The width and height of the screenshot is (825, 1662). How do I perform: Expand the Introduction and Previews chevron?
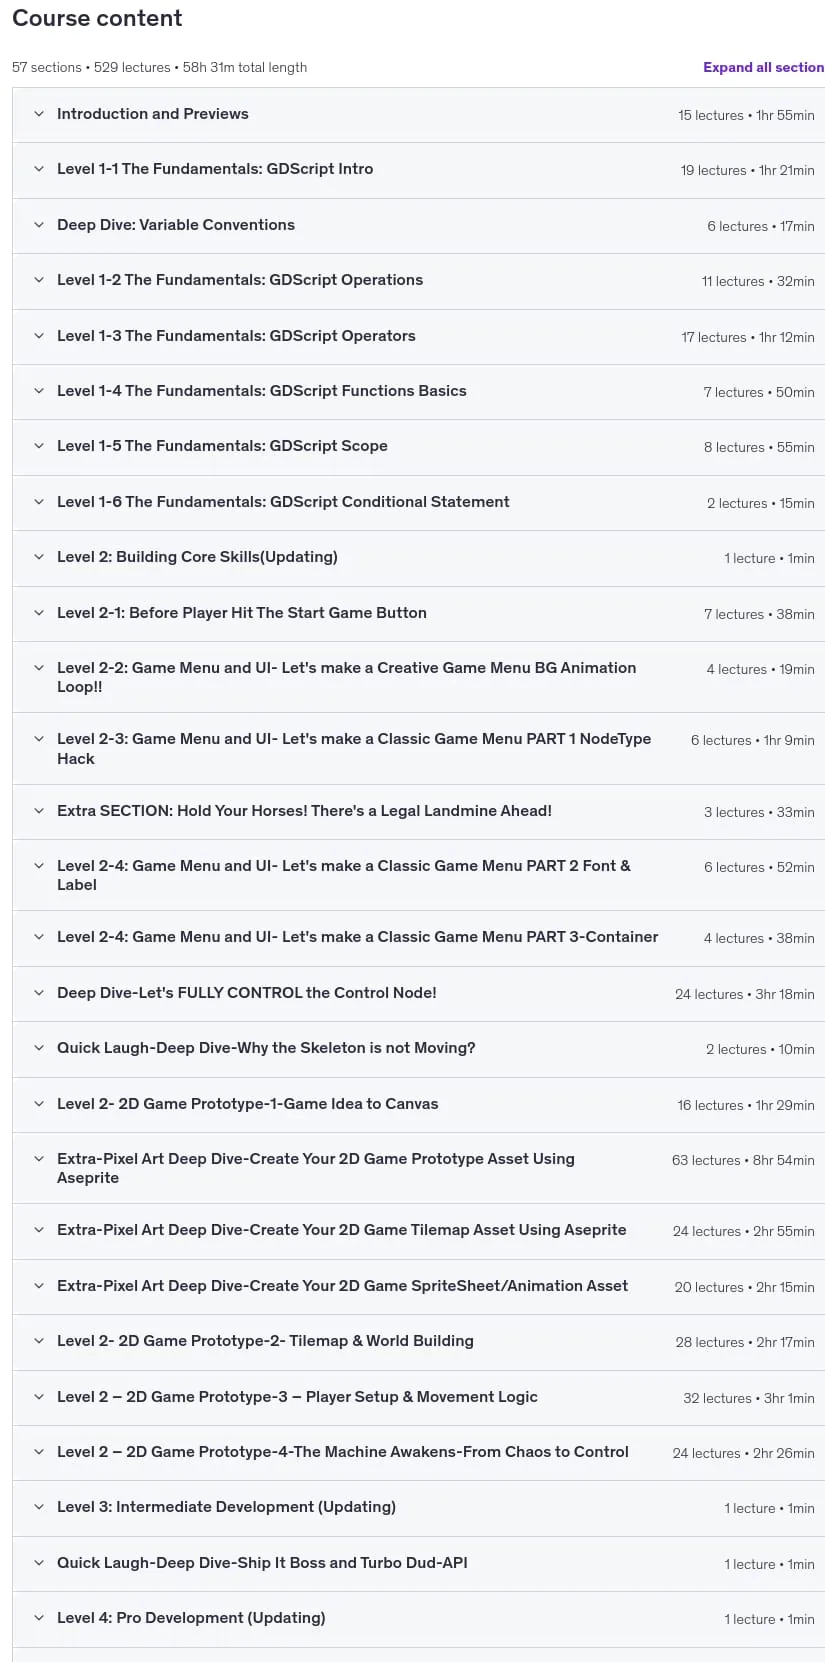(x=39, y=114)
